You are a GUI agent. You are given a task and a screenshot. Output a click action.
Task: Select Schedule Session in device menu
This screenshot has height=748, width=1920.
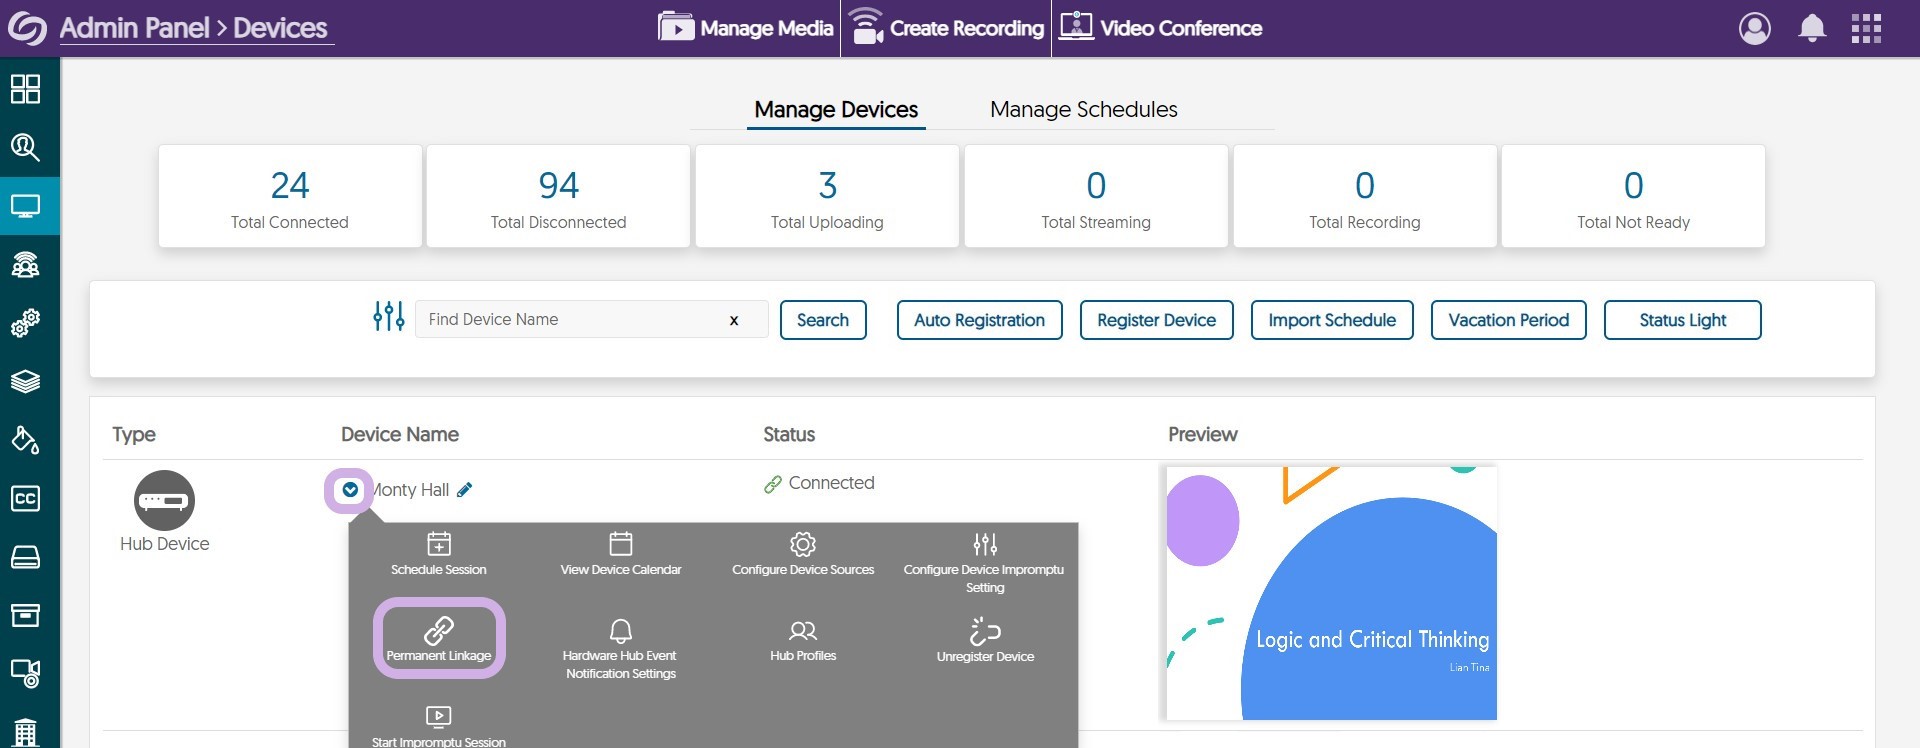(438, 553)
